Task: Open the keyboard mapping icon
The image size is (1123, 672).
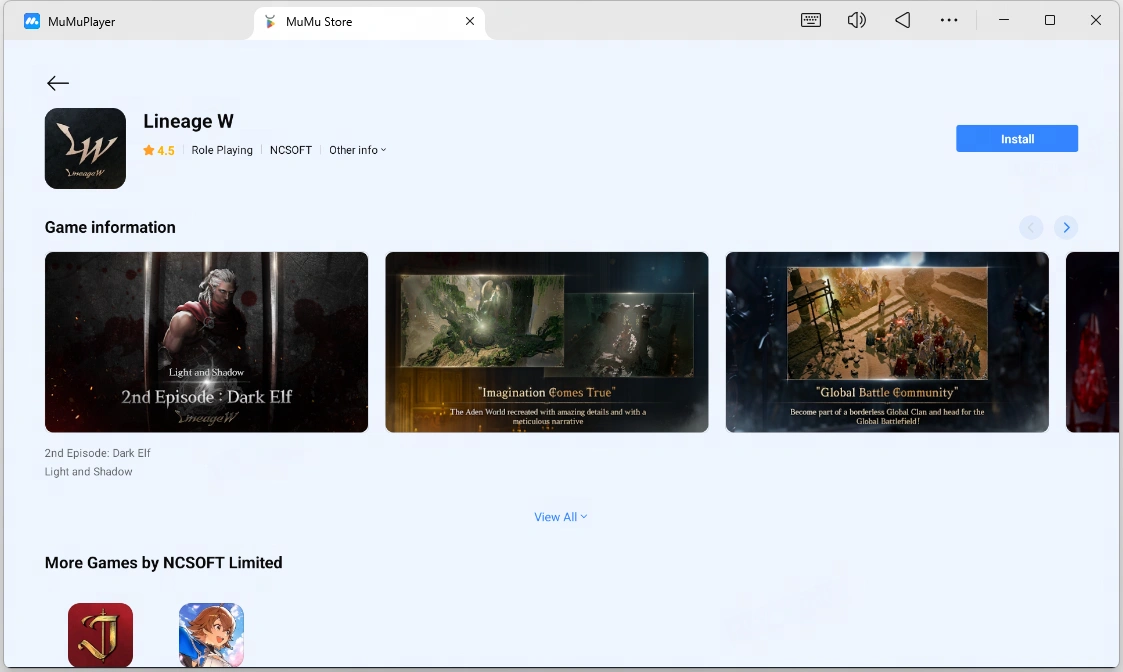Action: 811,20
